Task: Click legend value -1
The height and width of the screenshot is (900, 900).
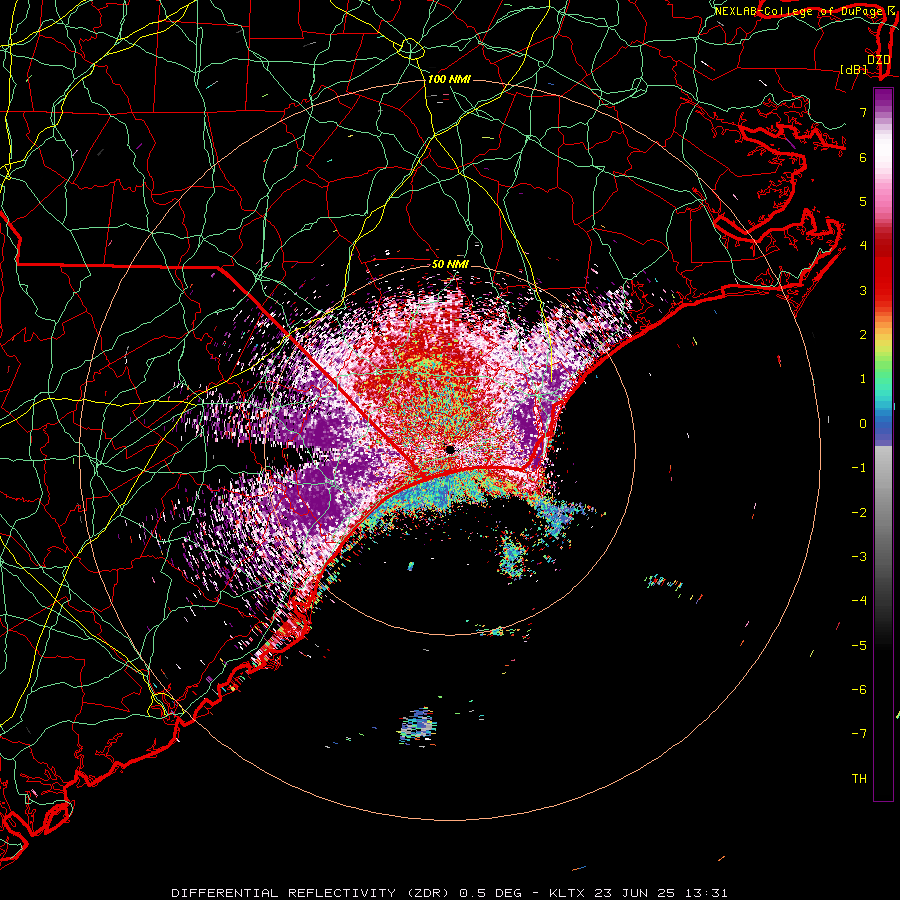Action: [x=859, y=468]
